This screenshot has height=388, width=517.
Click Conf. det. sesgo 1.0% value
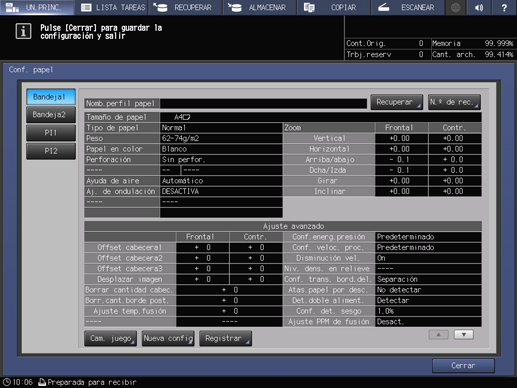[428, 311]
